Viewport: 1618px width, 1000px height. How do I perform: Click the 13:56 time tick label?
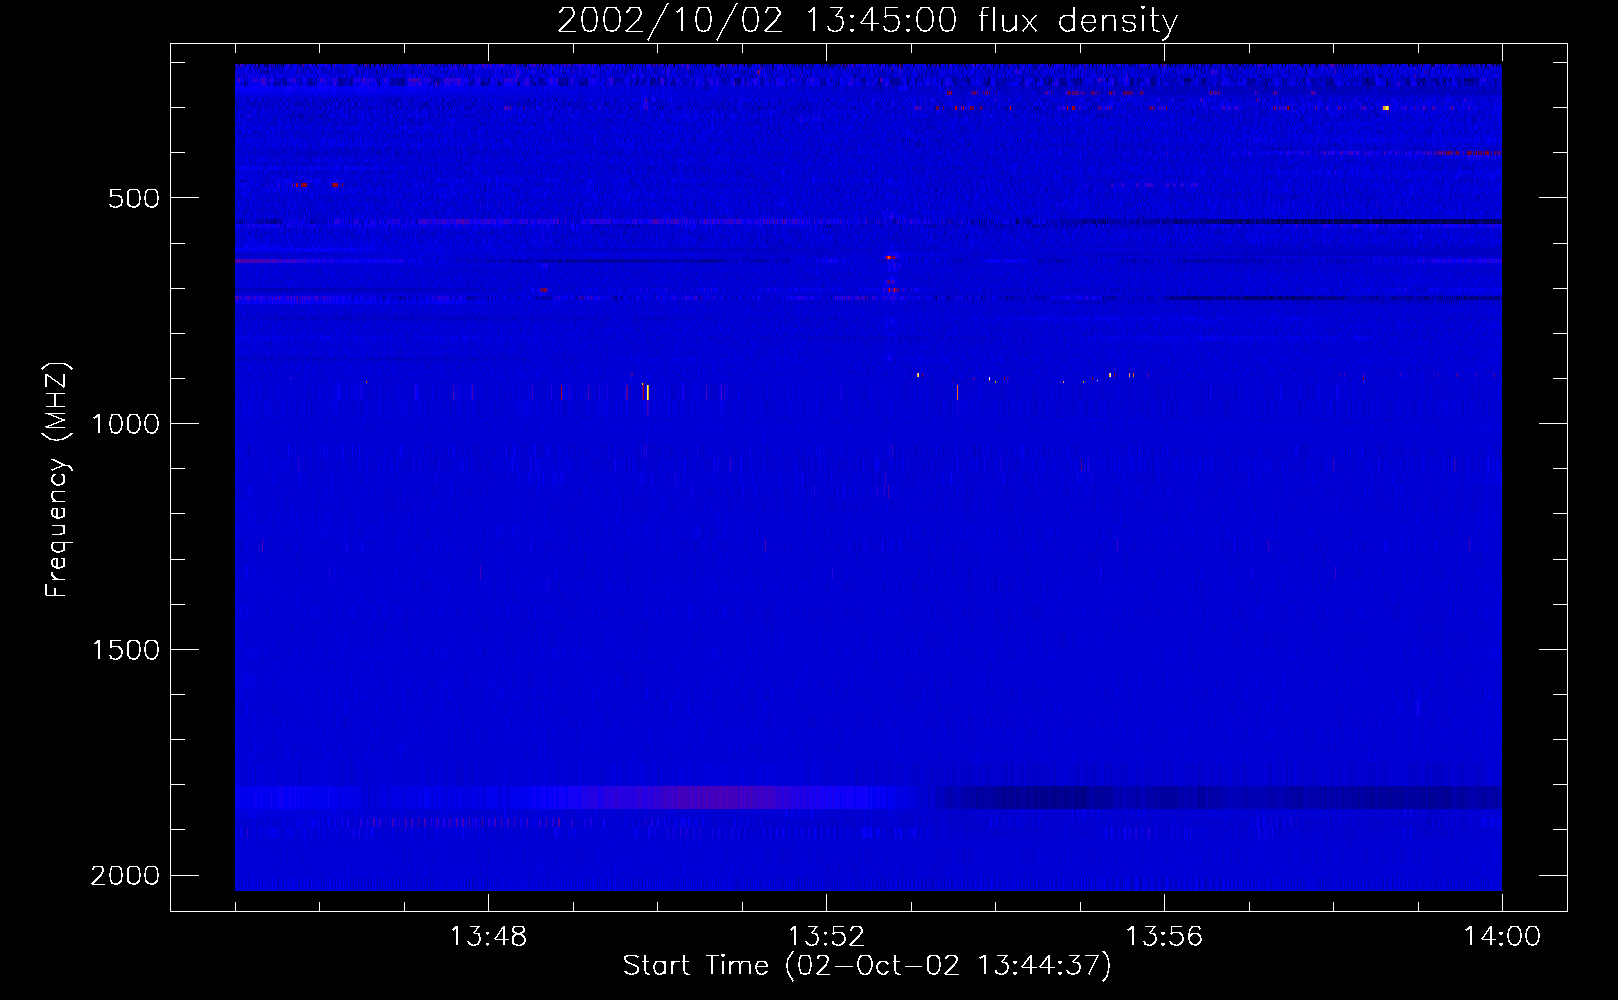coord(1164,937)
